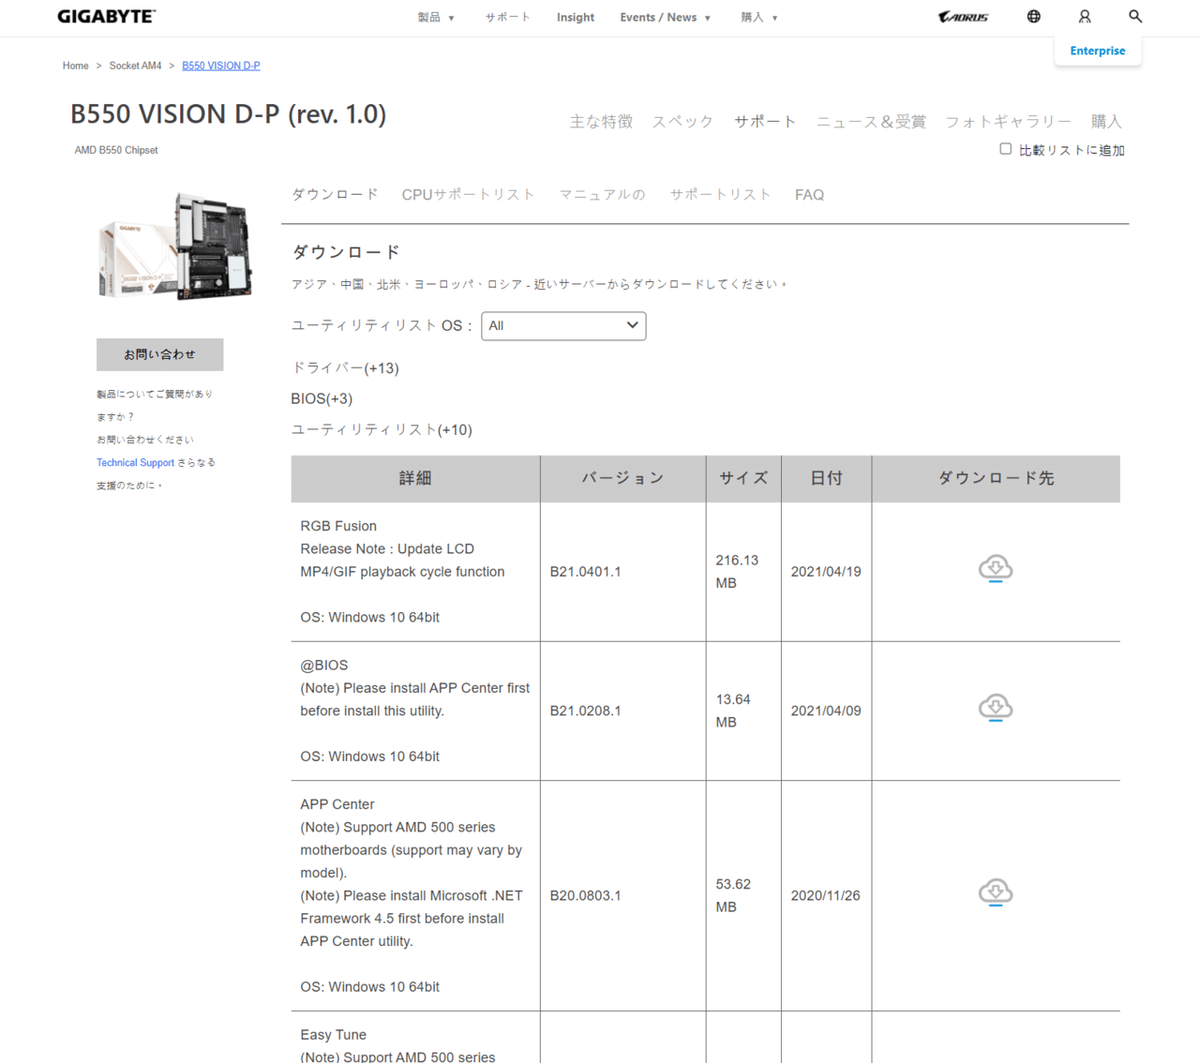The height and width of the screenshot is (1063, 1200).
Task: Switch to the 主な特徴 tab
Action: pos(601,121)
